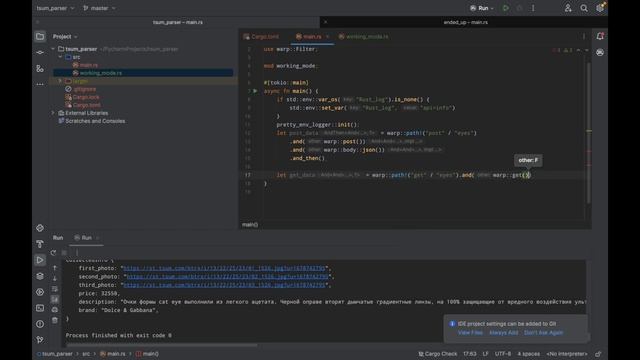Open Services tool window icon

pyautogui.click(x=40, y=292)
